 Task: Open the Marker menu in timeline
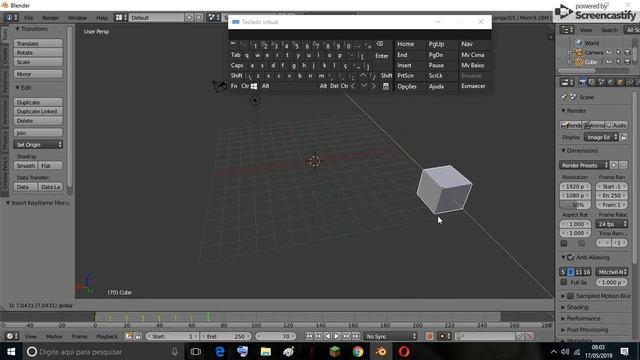pyautogui.click(x=54, y=336)
